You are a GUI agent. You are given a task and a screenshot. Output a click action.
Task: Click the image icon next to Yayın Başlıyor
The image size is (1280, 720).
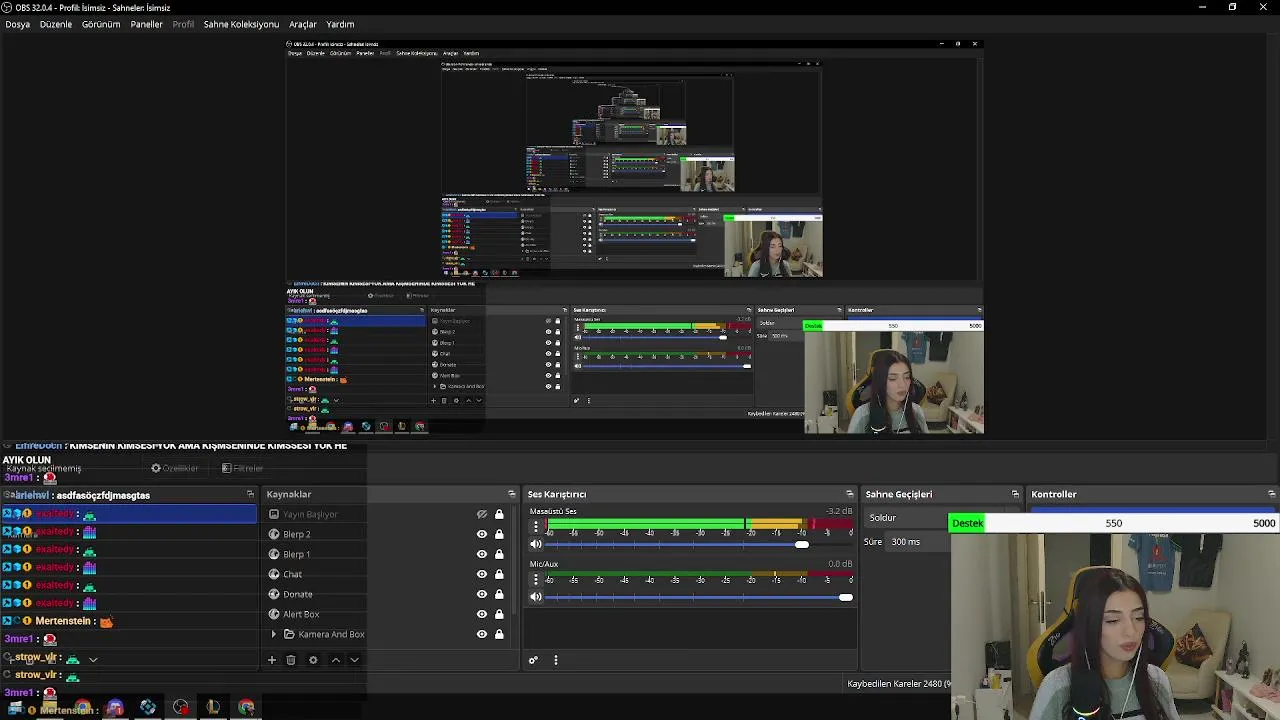[x=274, y=514]
